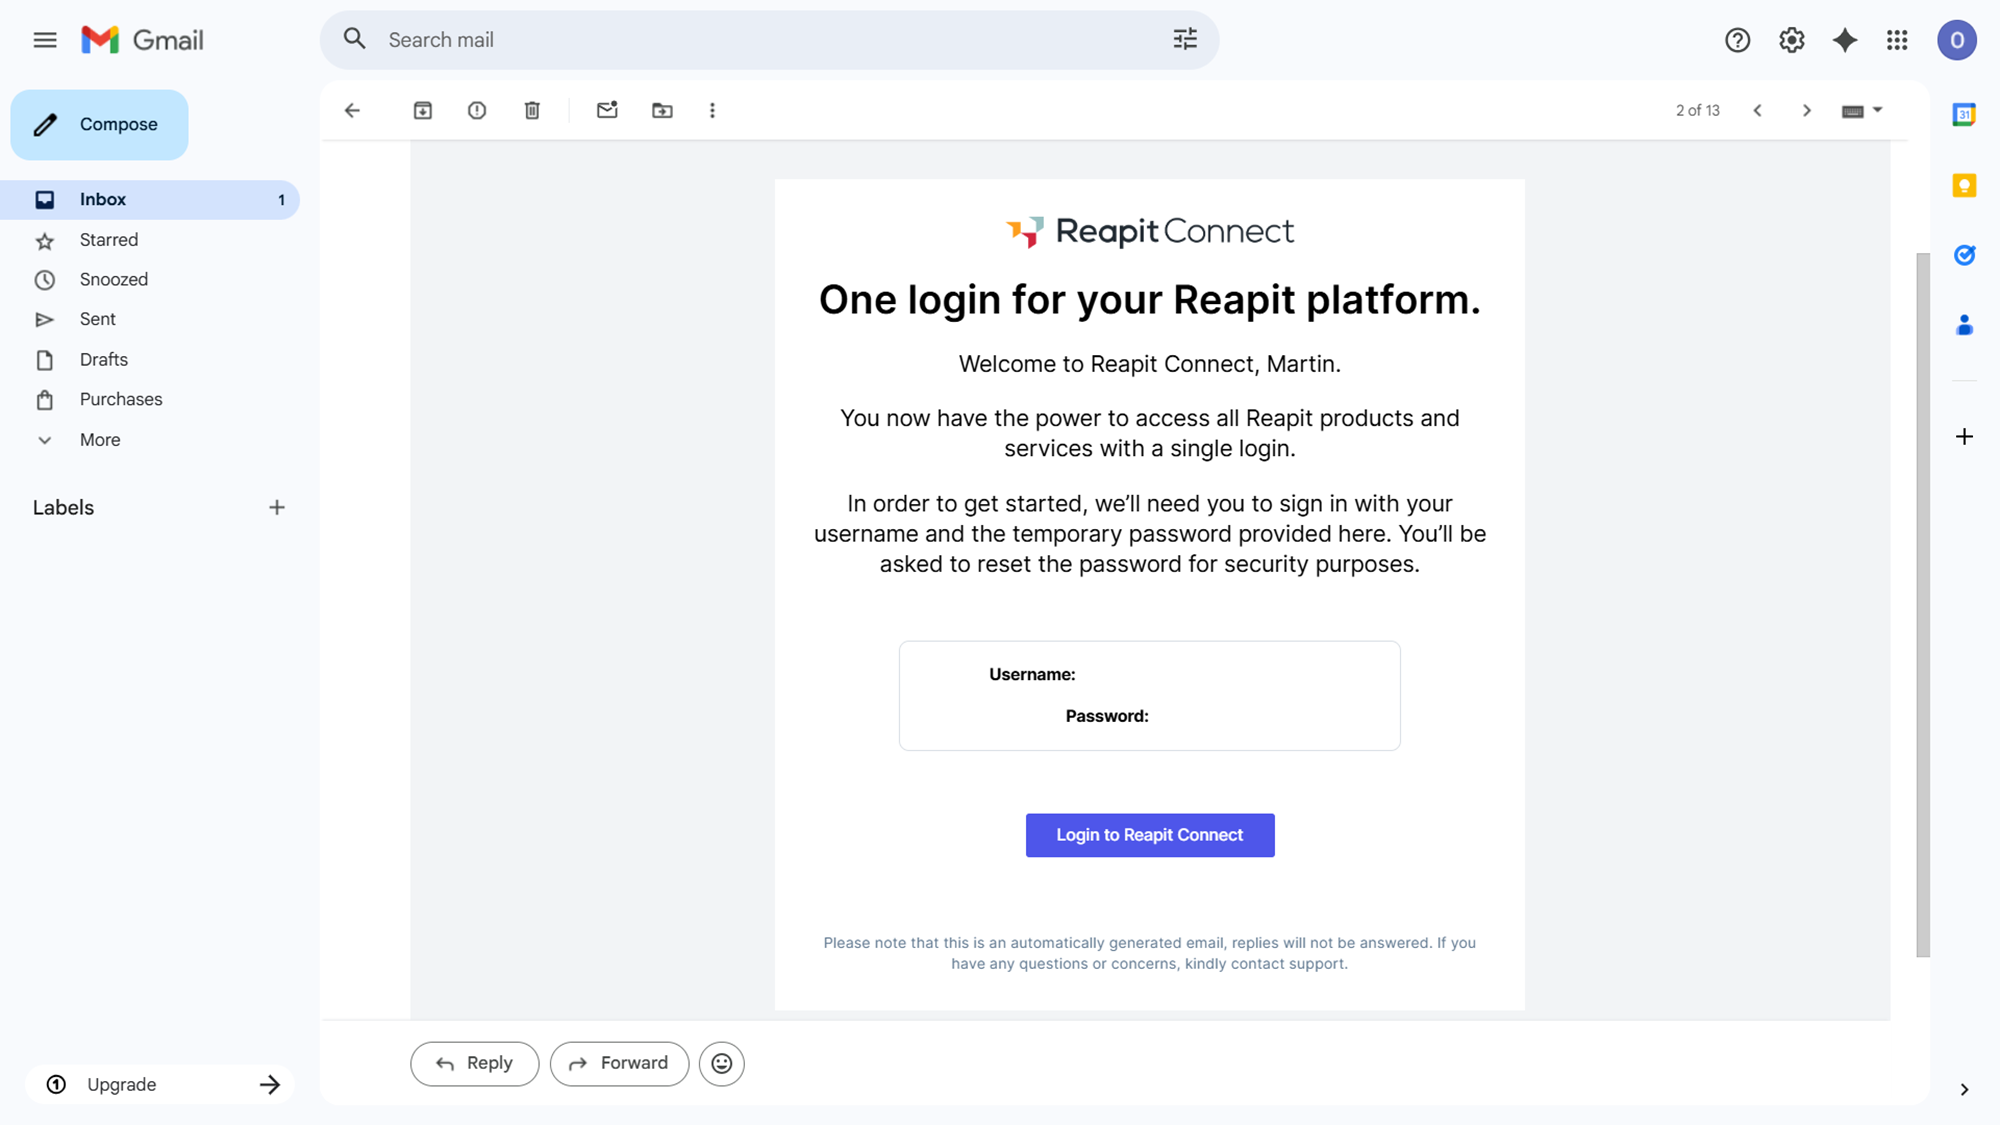Image resolution: width=2000 pixels, height=1125 pixels.
Task: Open the Starred folder
Action: 150,239
